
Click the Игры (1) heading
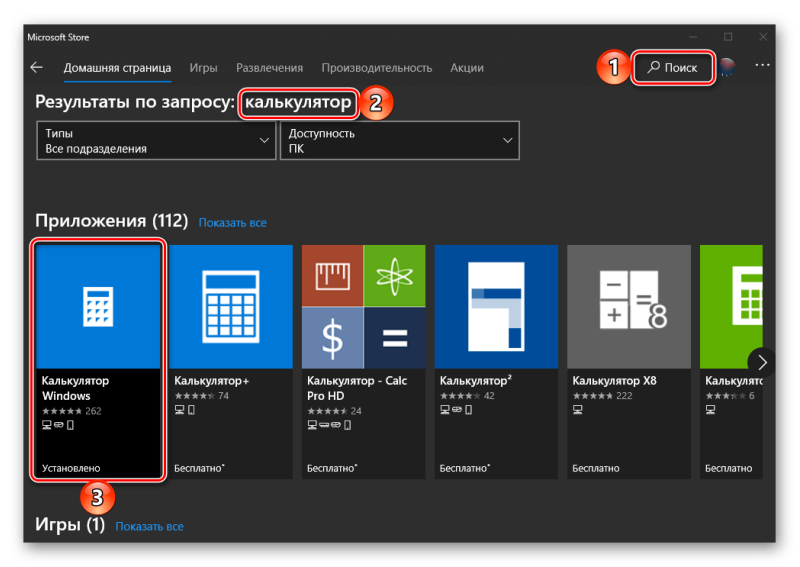point(70,524)
